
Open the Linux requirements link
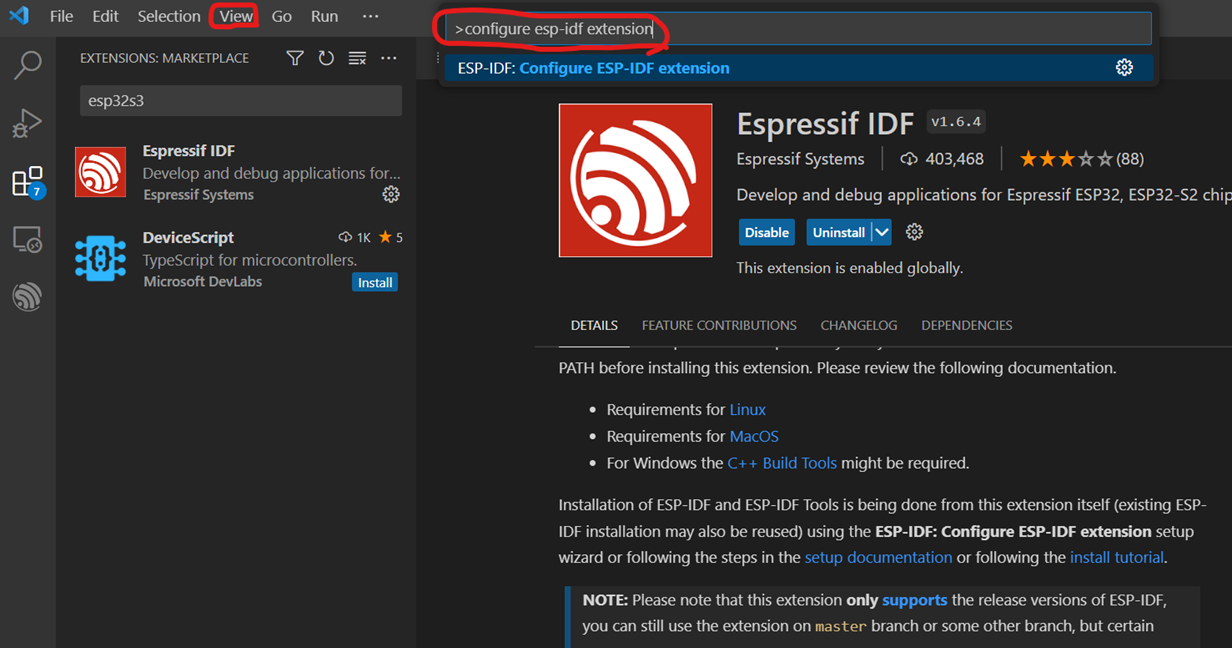pyautogui.click(x=748, y=410)
